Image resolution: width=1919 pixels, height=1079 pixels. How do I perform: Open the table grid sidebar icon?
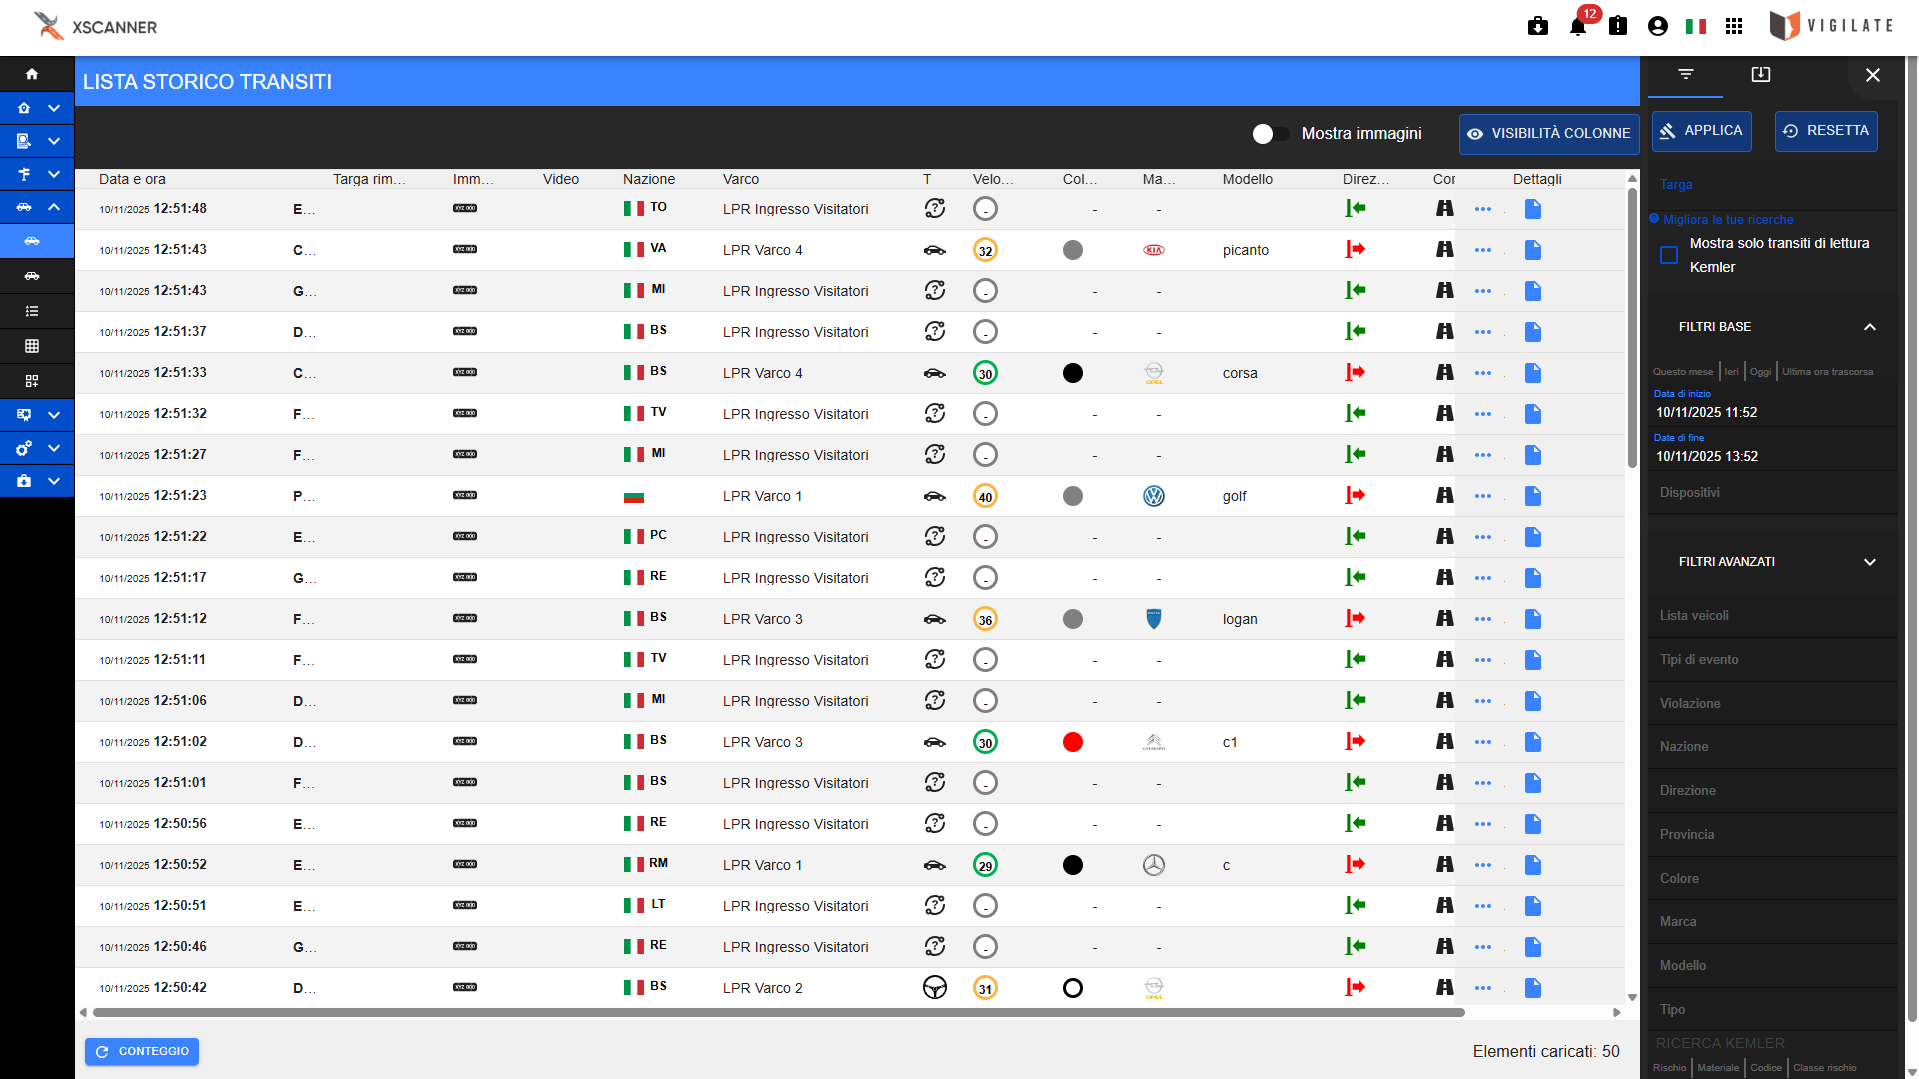[x=32, y=346]
